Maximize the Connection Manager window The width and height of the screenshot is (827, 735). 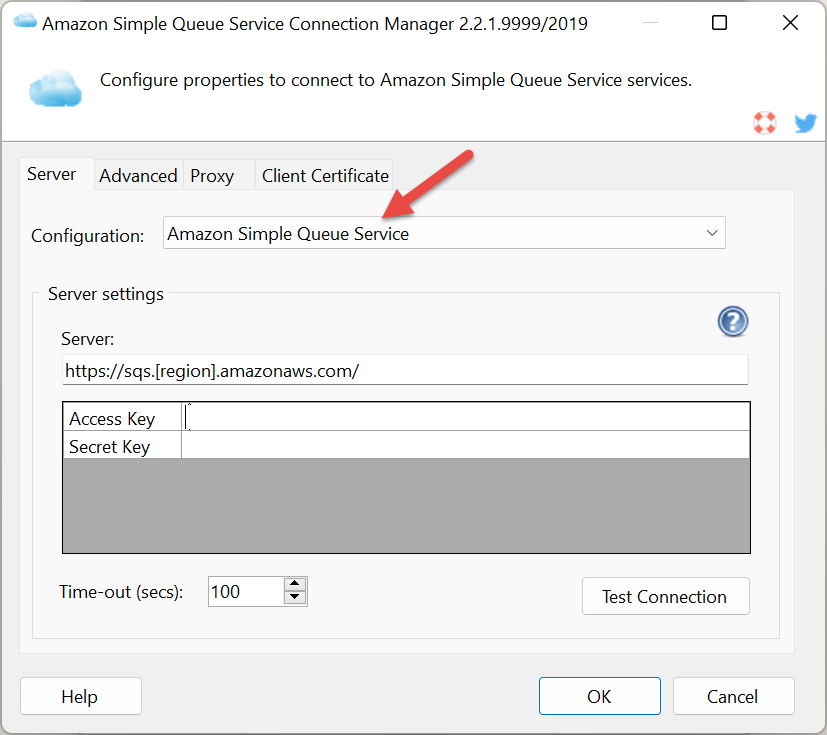click(719, 23)
